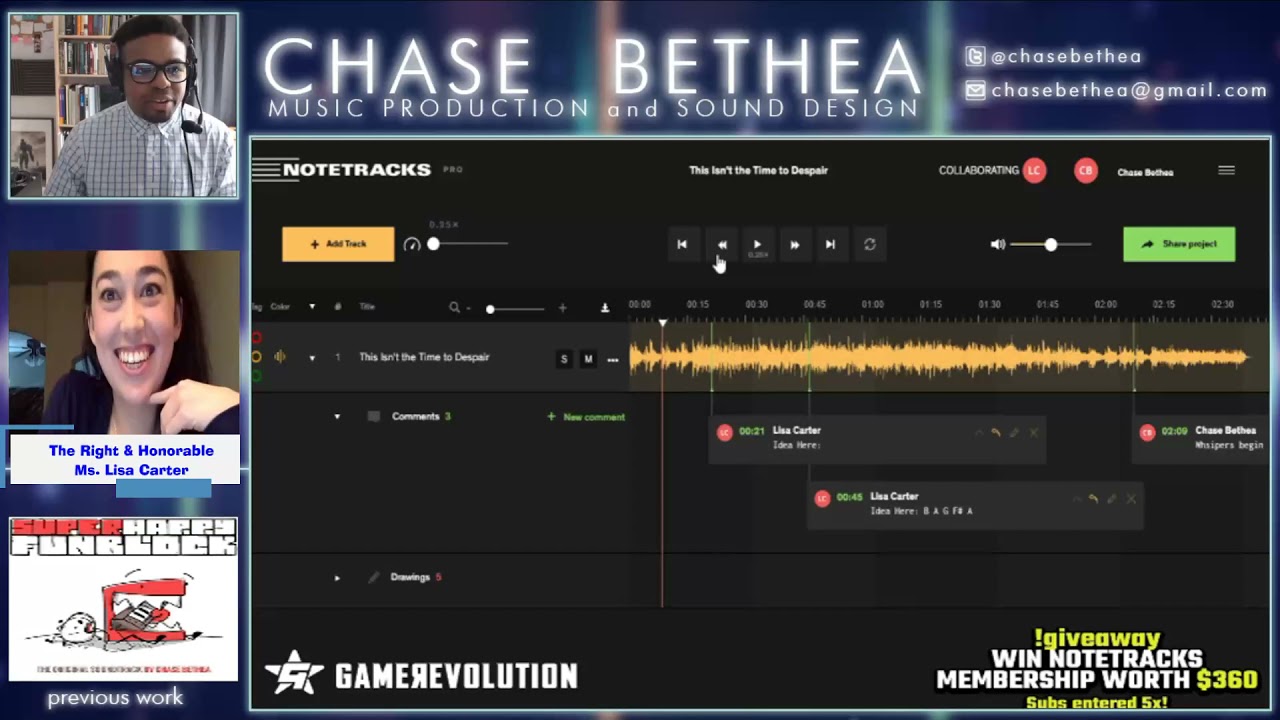
Task: Click the rewind button
Action: [x=722, y=244]
